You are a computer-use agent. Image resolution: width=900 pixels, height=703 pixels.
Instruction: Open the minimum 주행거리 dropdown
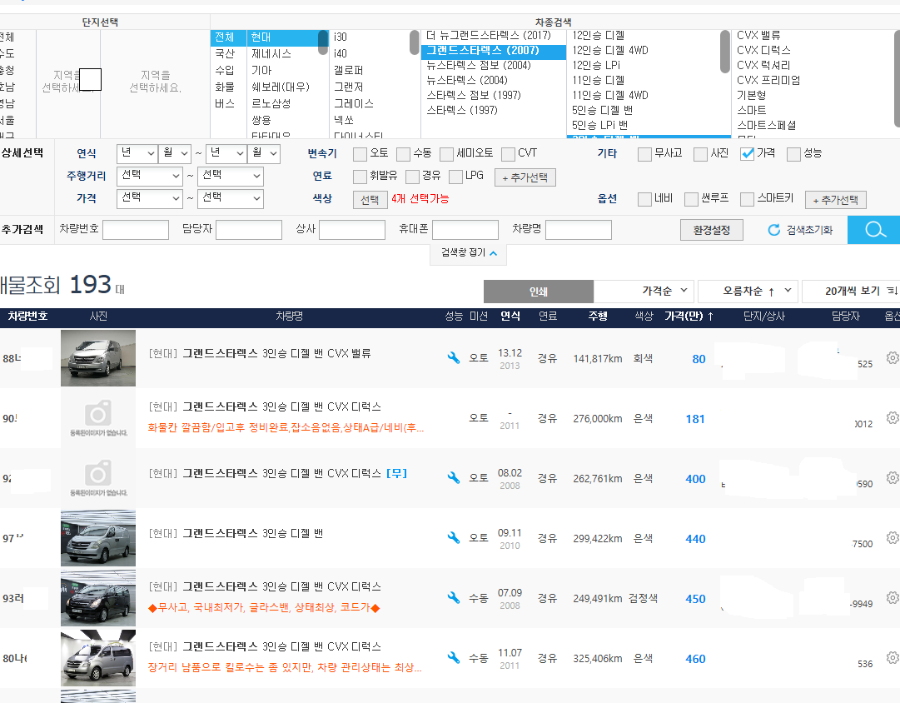pyautogui.click(x=149, y=176)
